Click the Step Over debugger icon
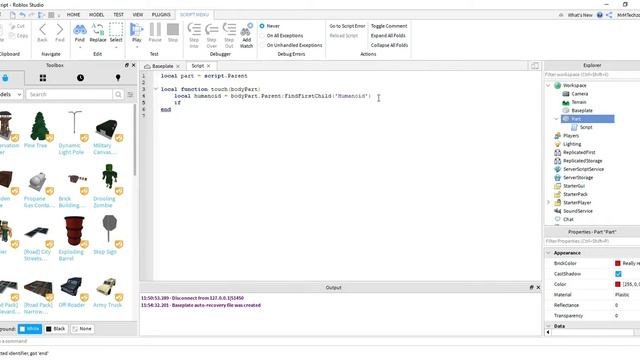This screenshot has height=360, width=640. tap(211, 29)
